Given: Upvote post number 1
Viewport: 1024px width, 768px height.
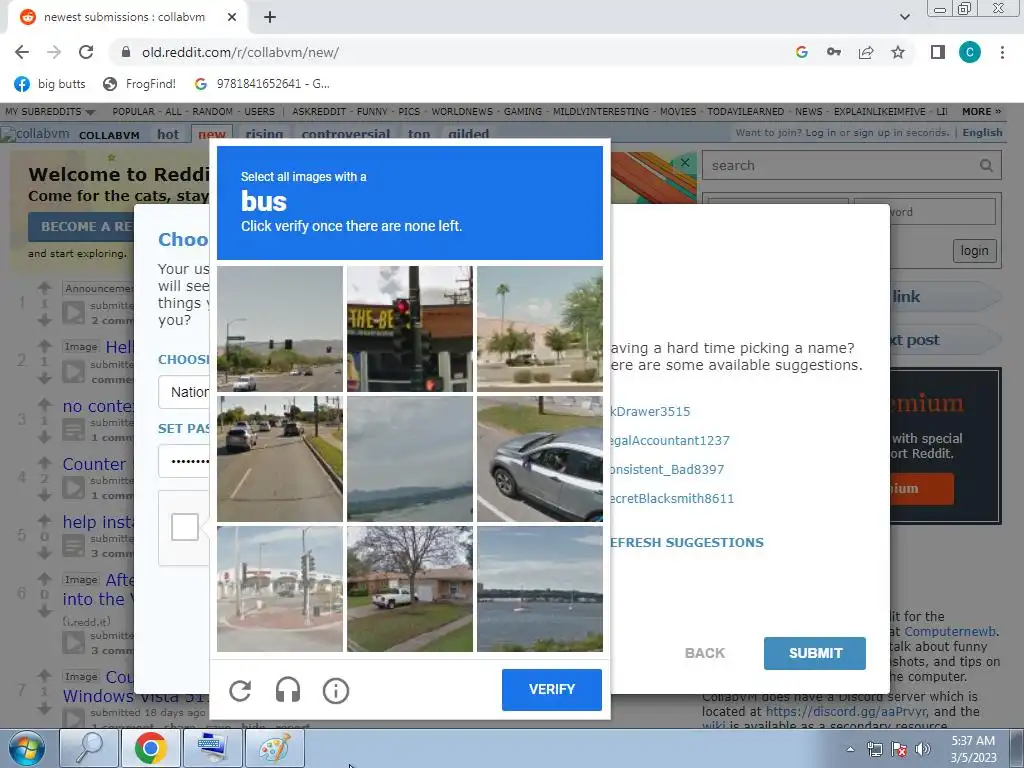Looking at the screenshot, I should point(44,287).
